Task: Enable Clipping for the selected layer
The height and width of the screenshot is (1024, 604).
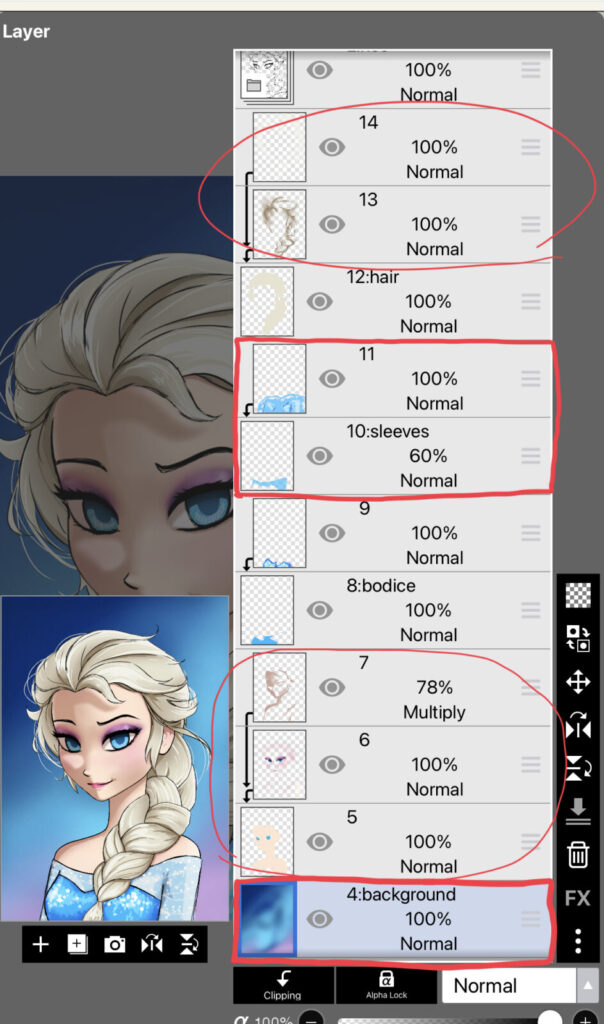Action: 283,985
